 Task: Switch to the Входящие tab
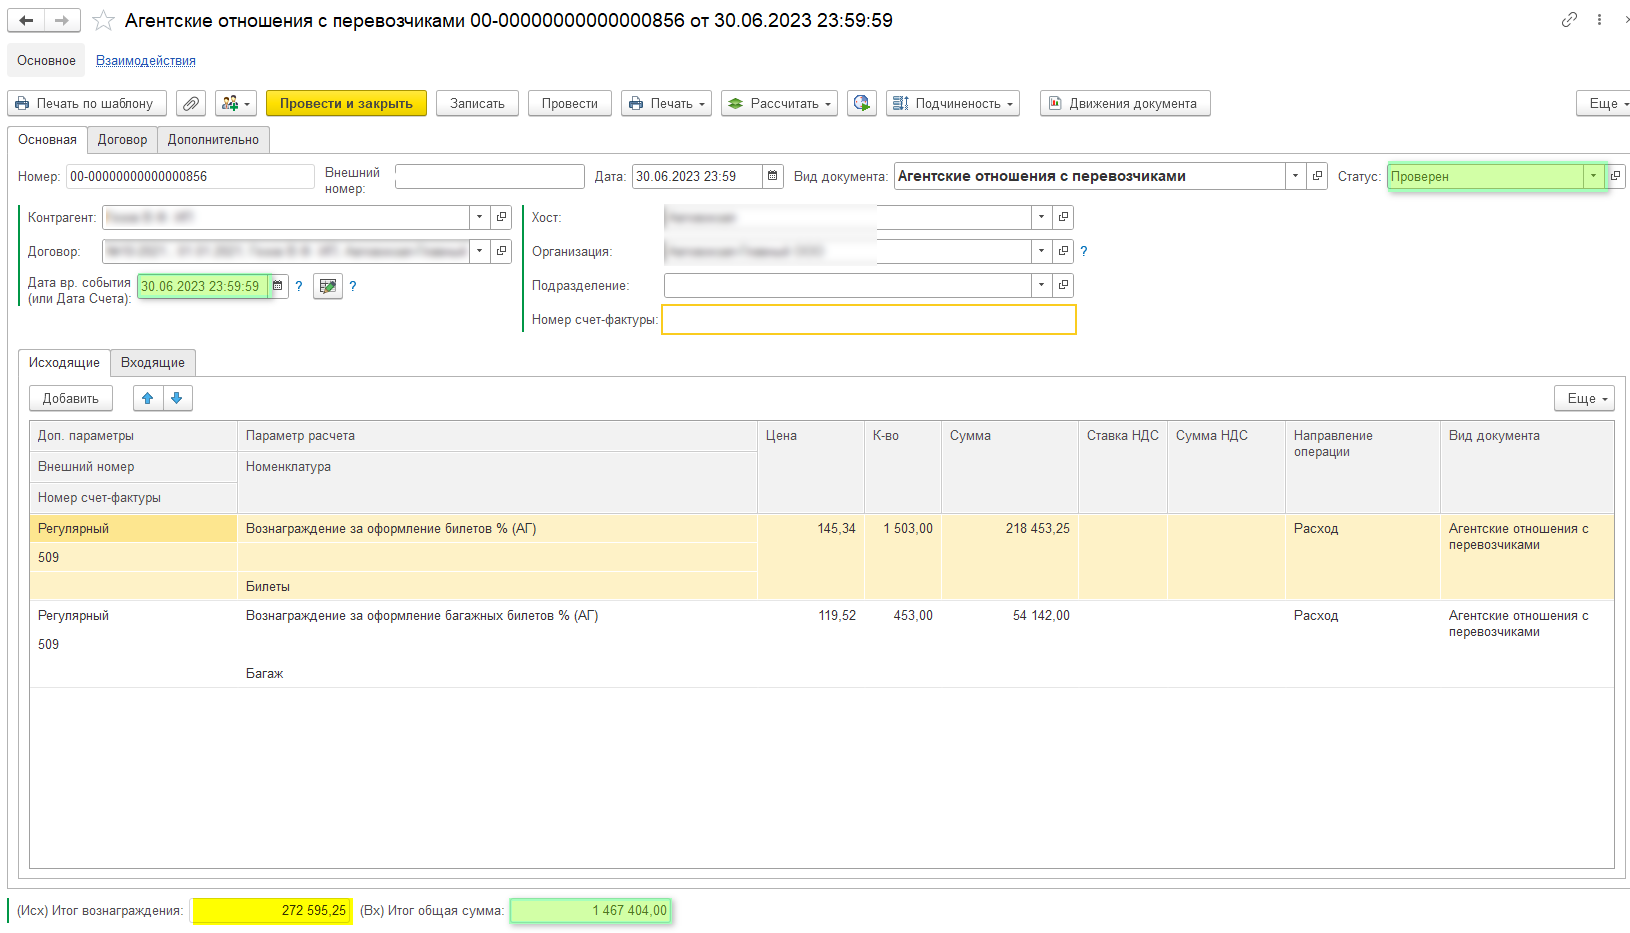153,363
